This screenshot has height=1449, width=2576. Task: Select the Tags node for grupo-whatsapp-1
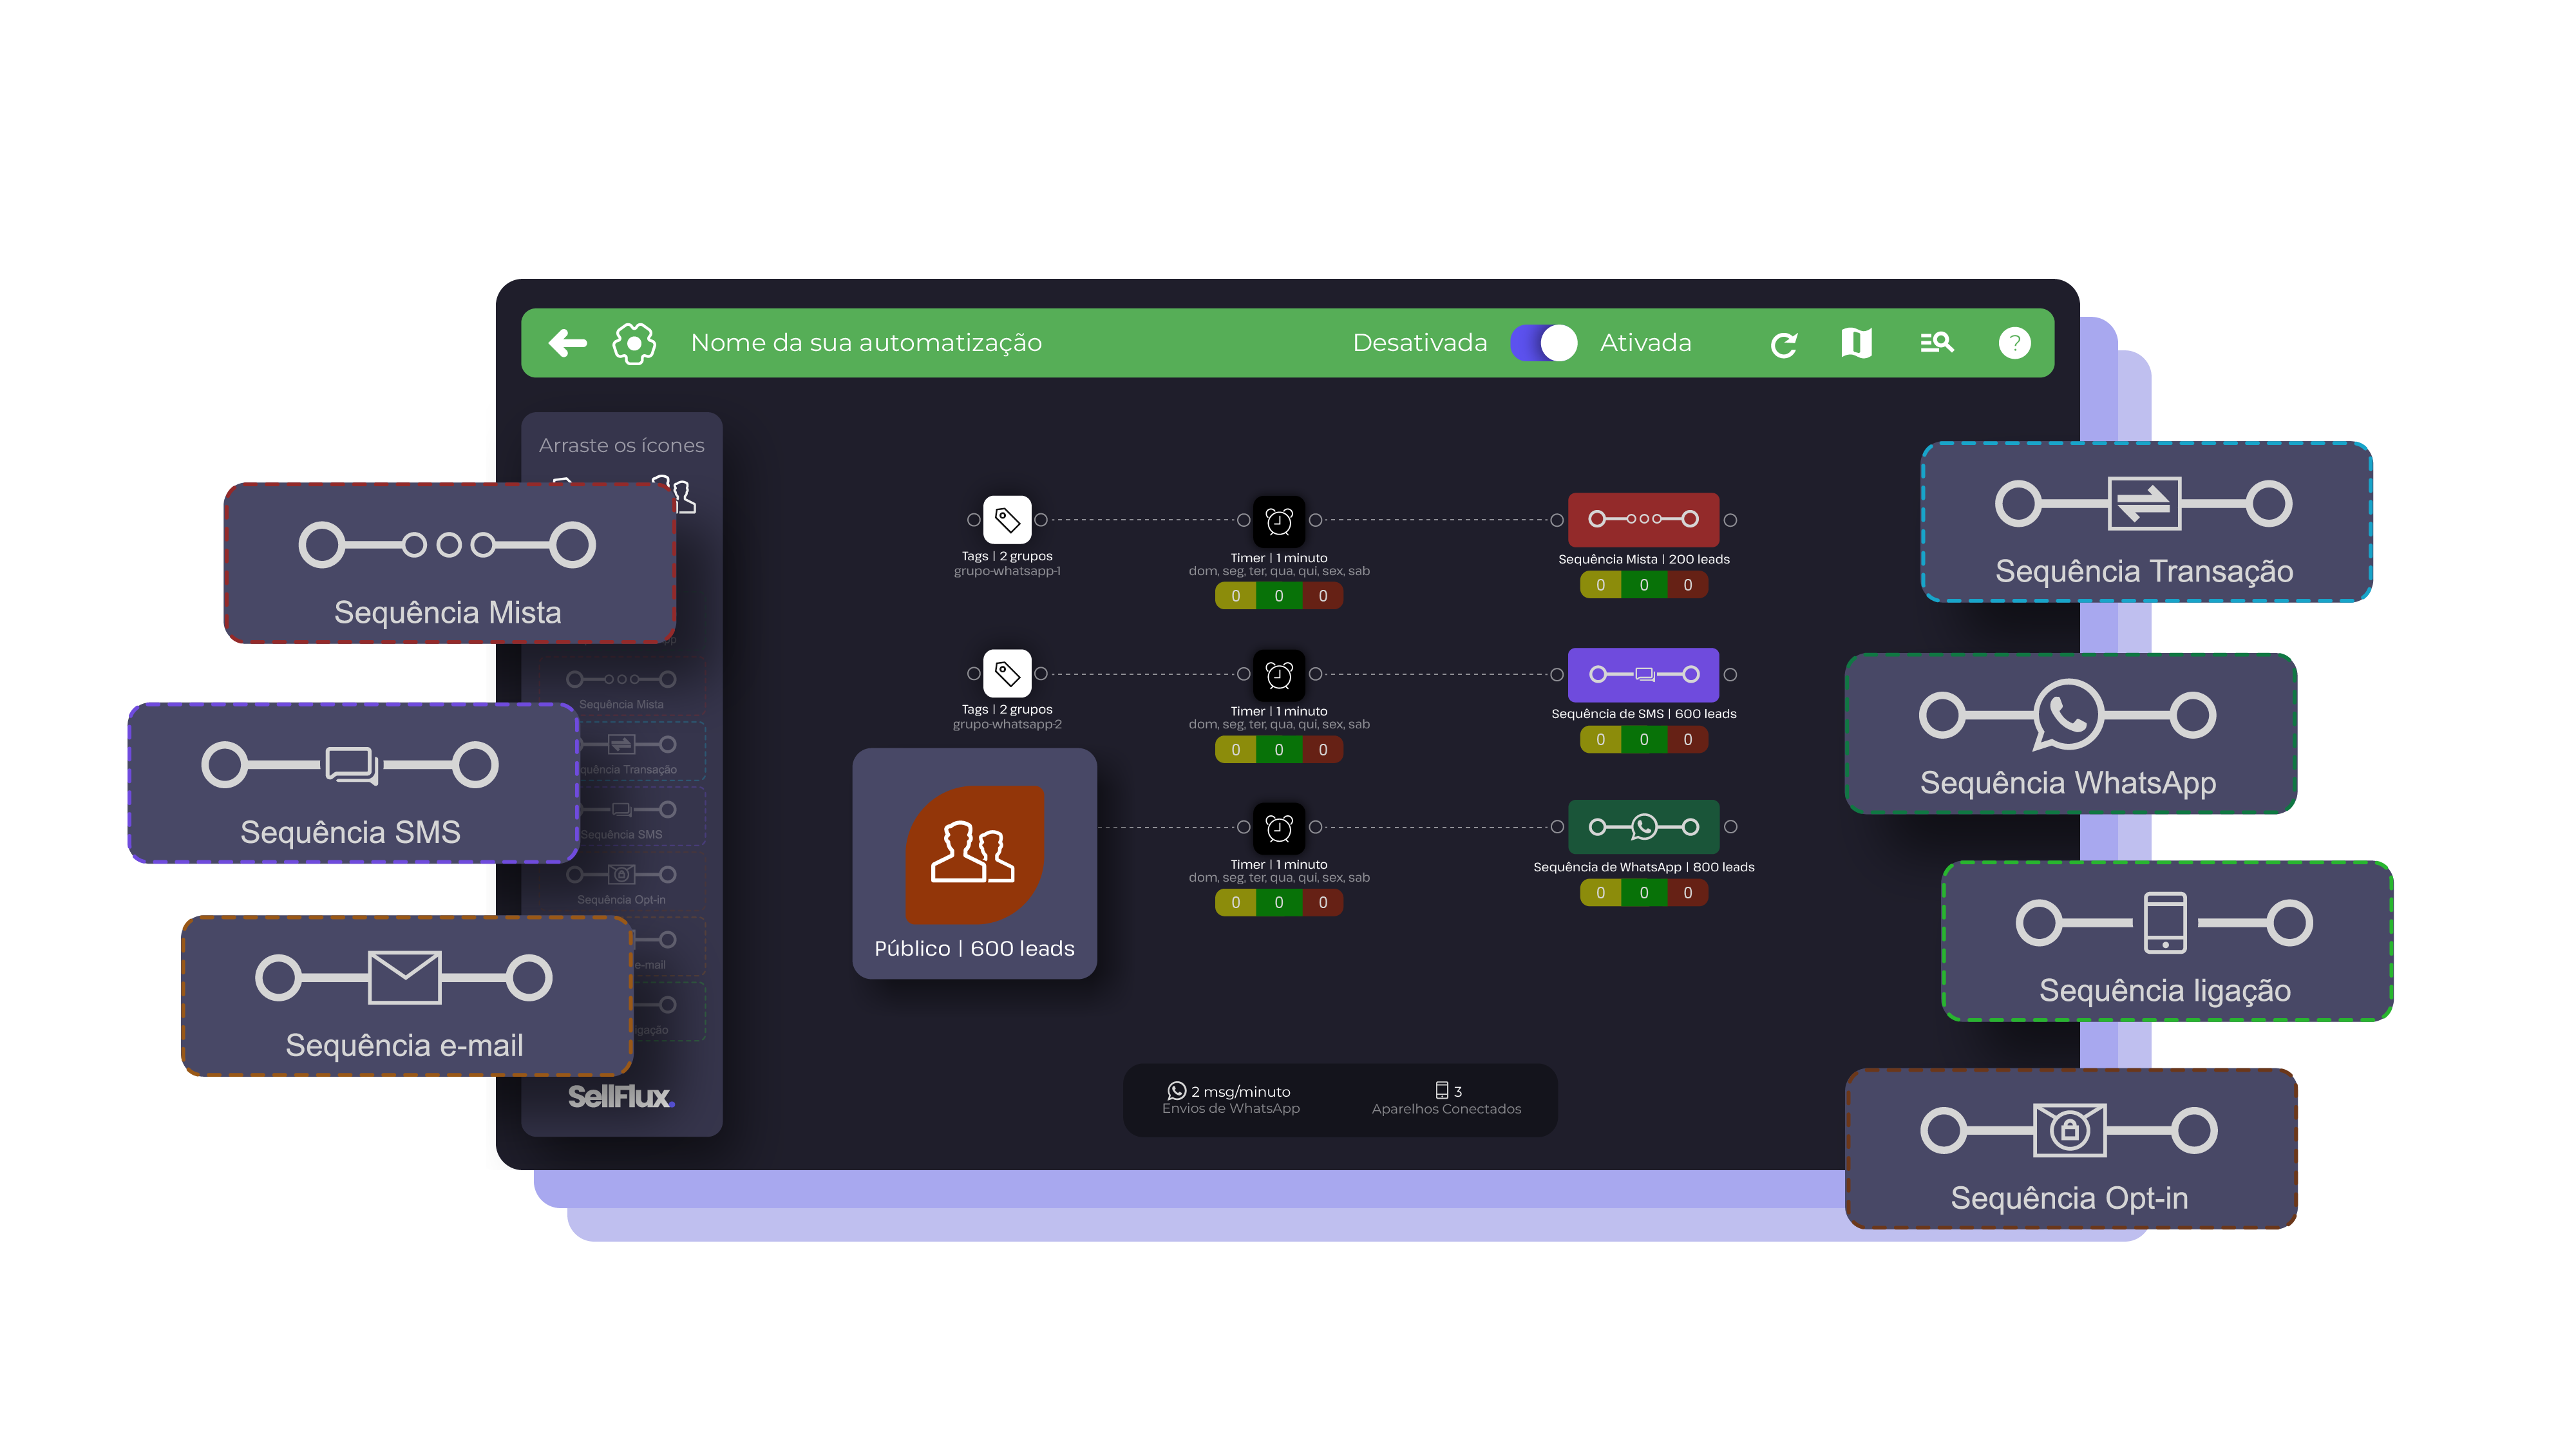click(1007, 519)
